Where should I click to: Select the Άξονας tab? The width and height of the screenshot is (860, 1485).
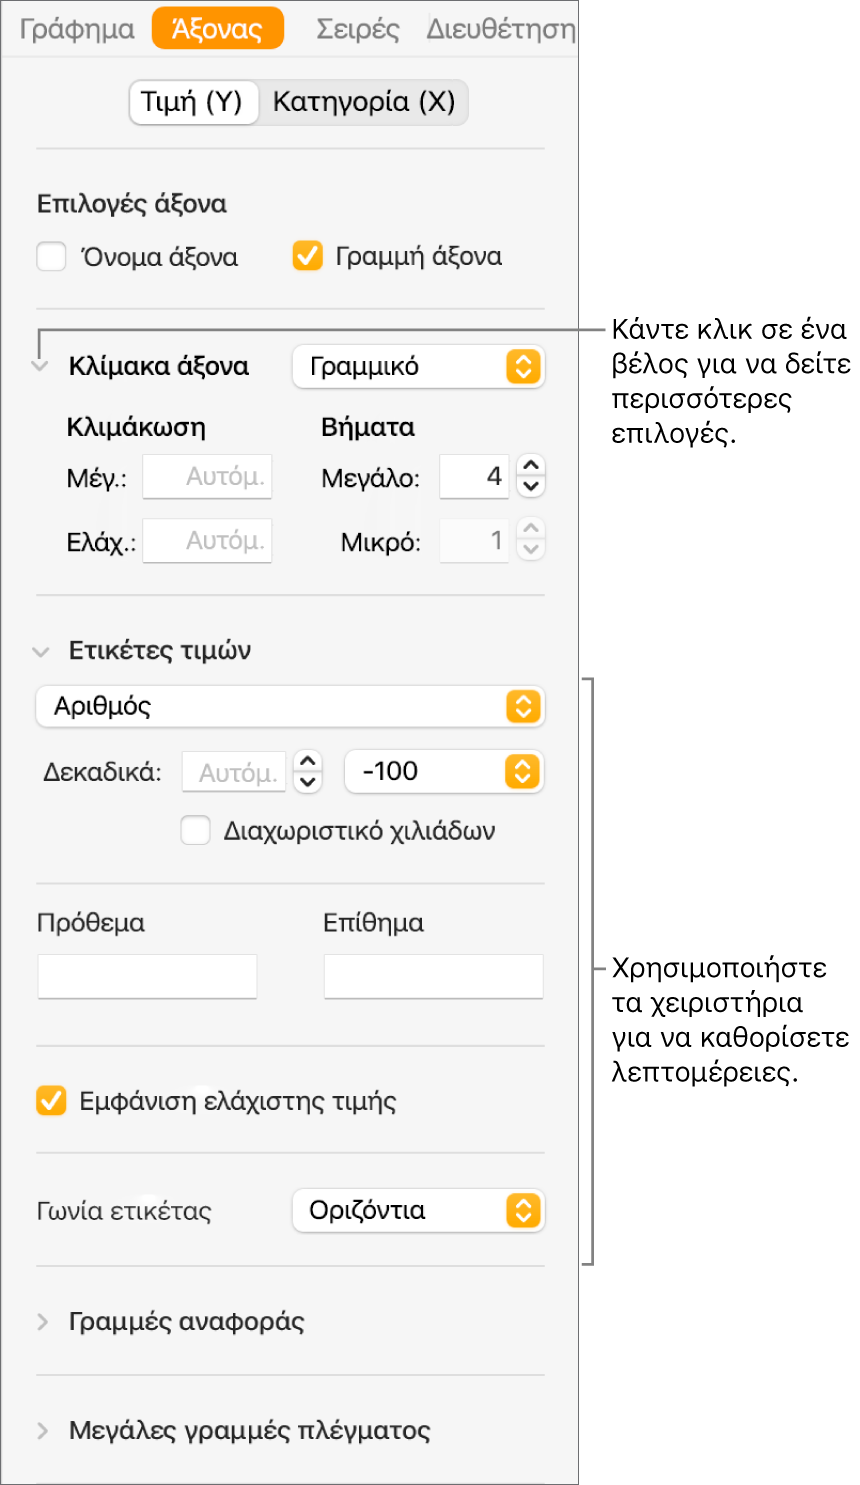217,29
